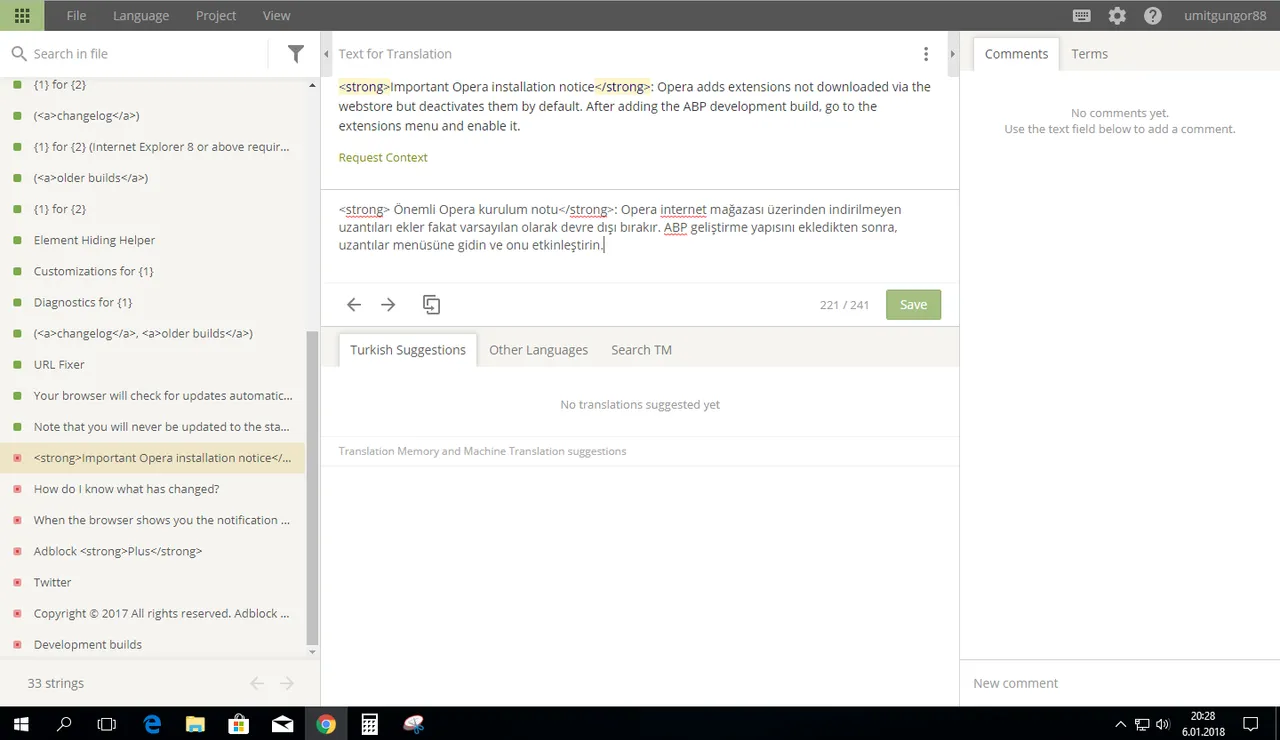
Task: Select the Other Languages tab
Action: coord(538,350)
